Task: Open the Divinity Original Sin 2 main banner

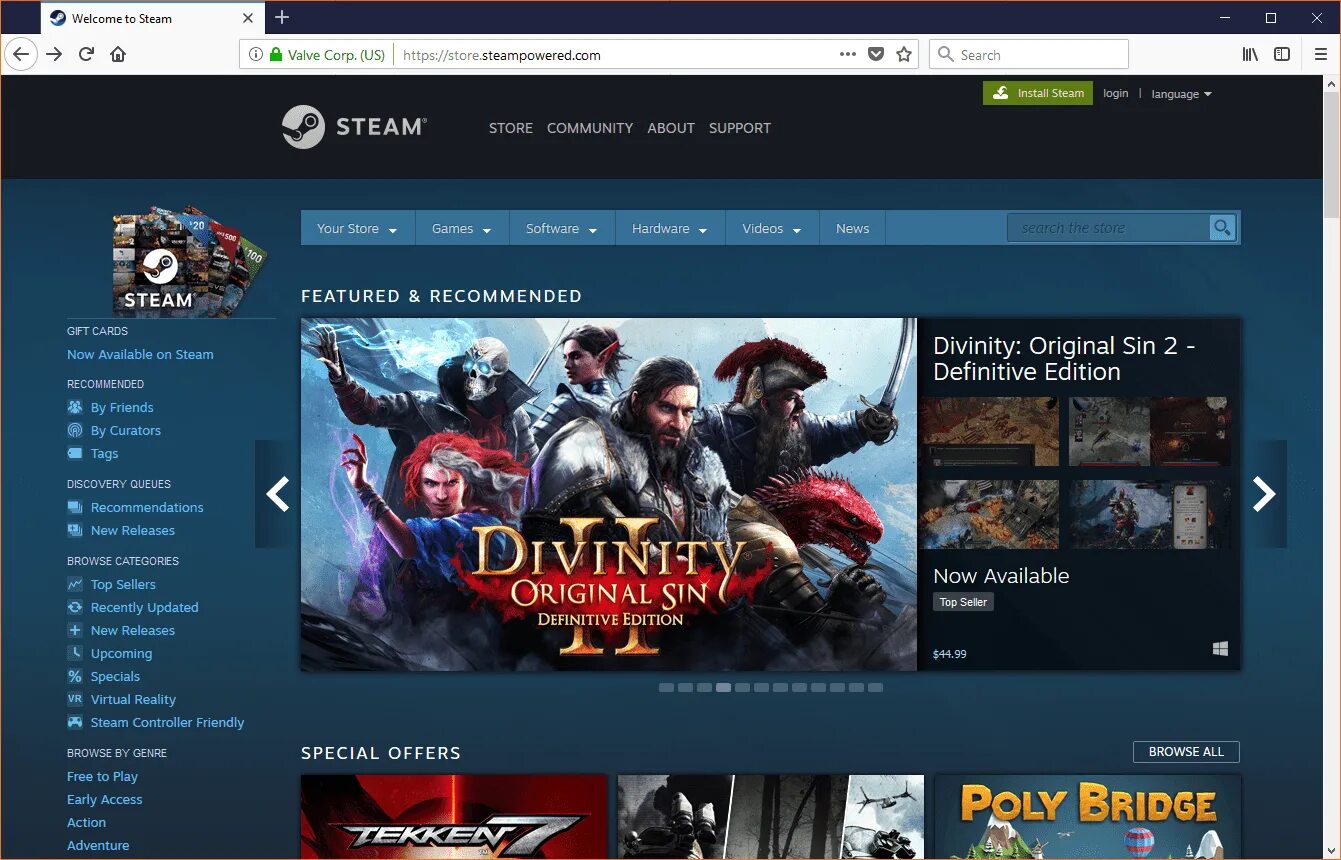Action: click(608, 494)
